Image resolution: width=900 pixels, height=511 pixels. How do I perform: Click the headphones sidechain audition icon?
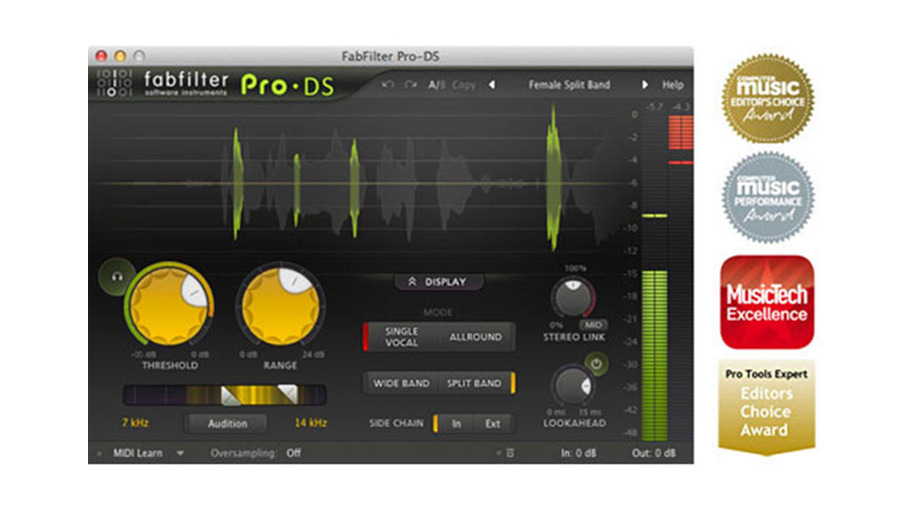coord(117,277)
